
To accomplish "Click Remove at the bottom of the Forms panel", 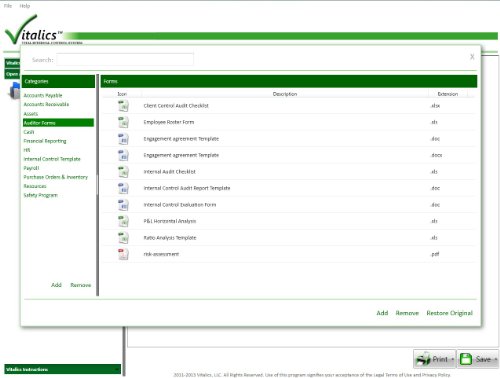I will pos(407,313).
